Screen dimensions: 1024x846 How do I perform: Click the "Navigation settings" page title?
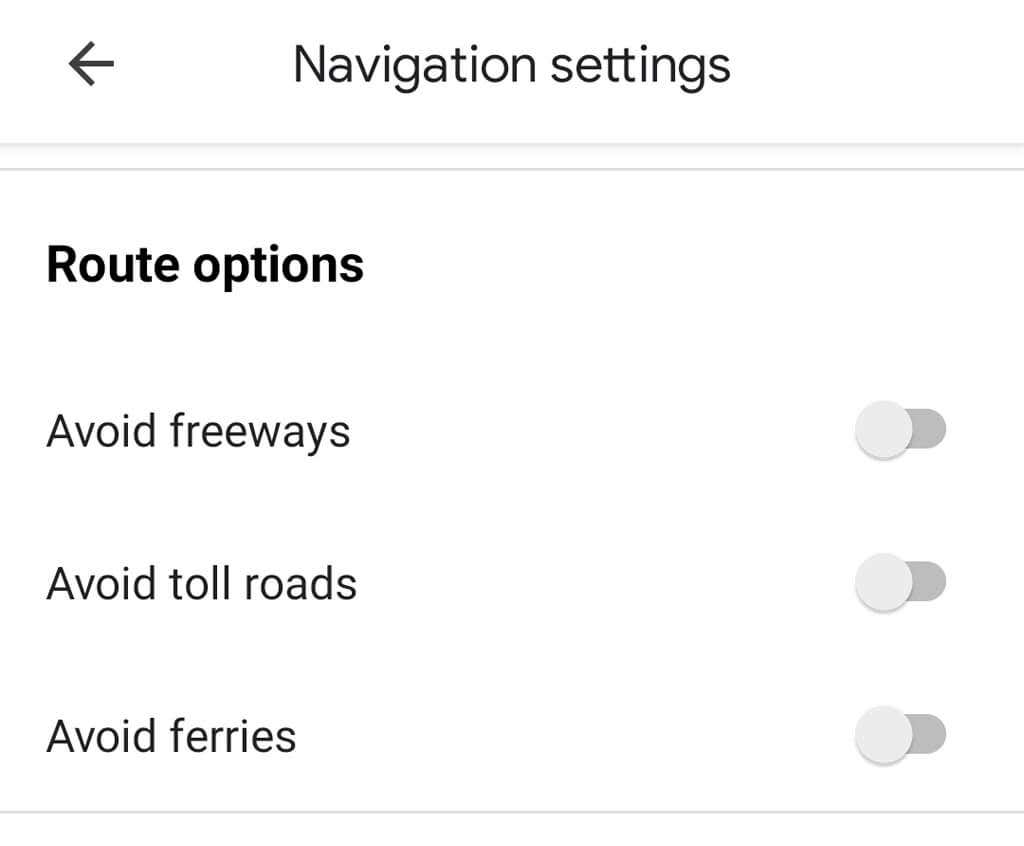511,65
